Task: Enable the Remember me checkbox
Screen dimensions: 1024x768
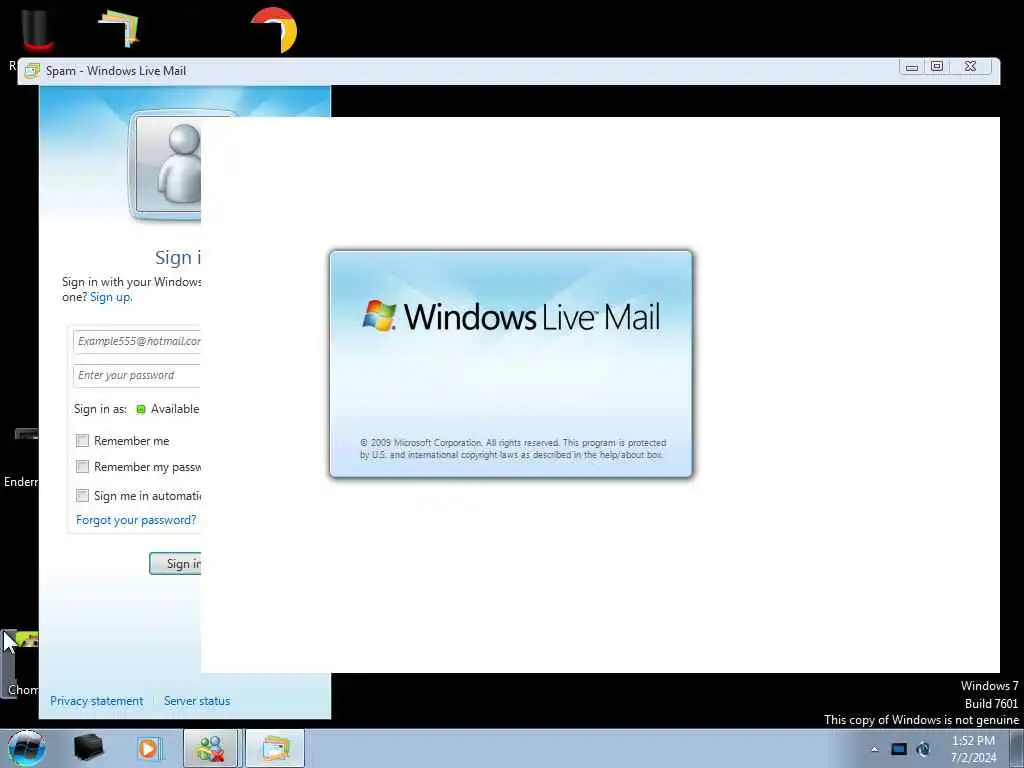Action: pos(82,441)
